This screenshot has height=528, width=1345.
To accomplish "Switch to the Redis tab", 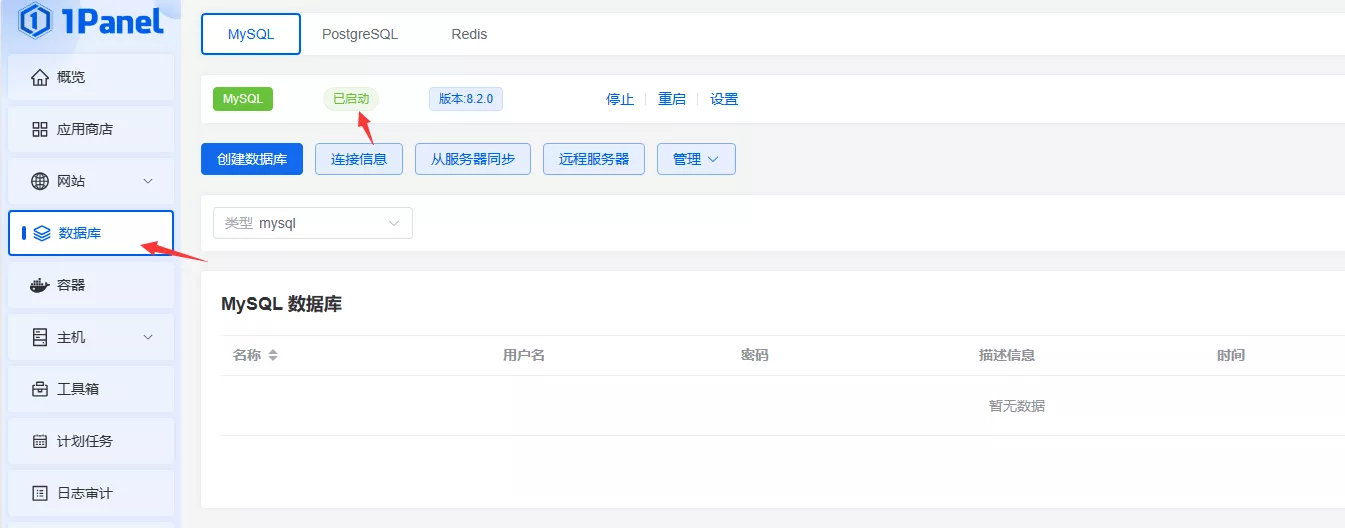I will point(469,34).
